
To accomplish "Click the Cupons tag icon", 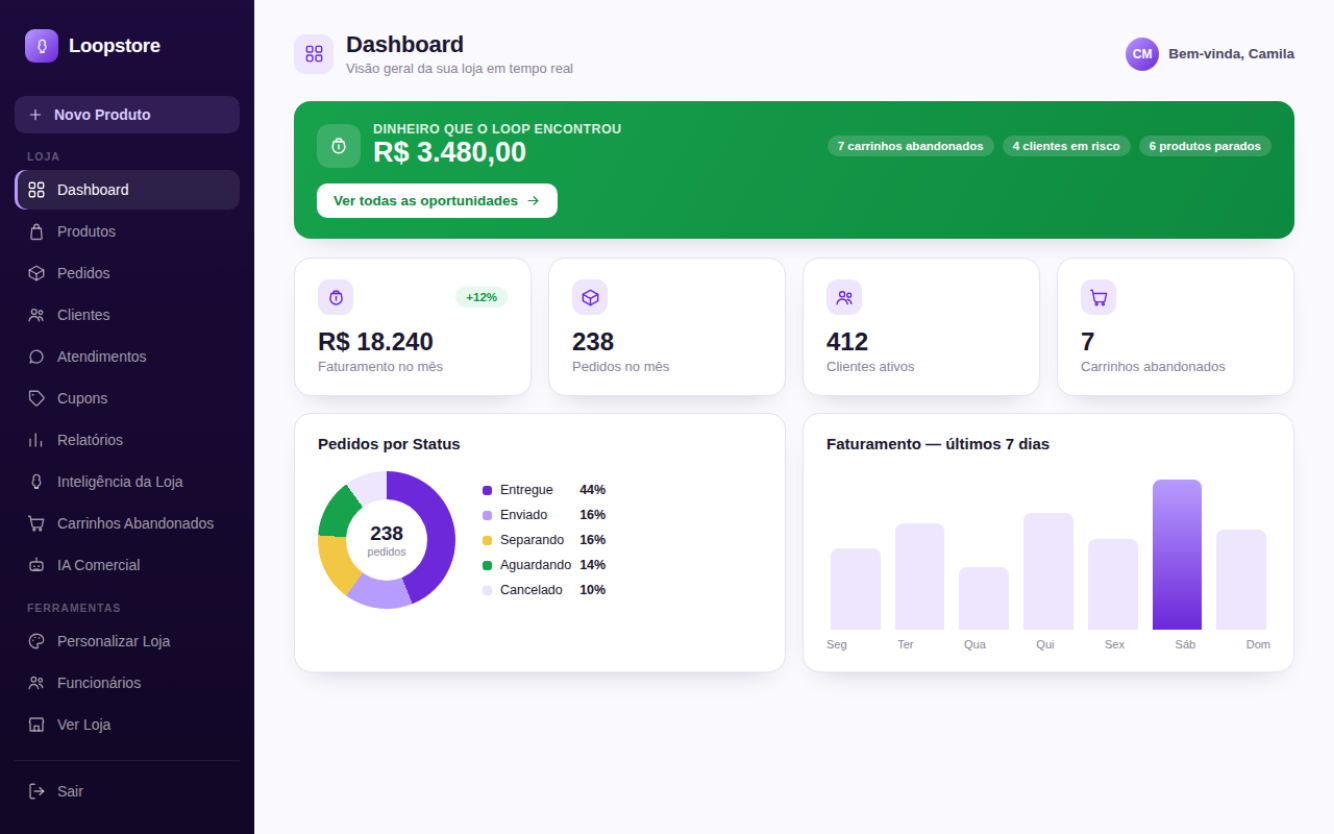I will (x=37, y=398).
